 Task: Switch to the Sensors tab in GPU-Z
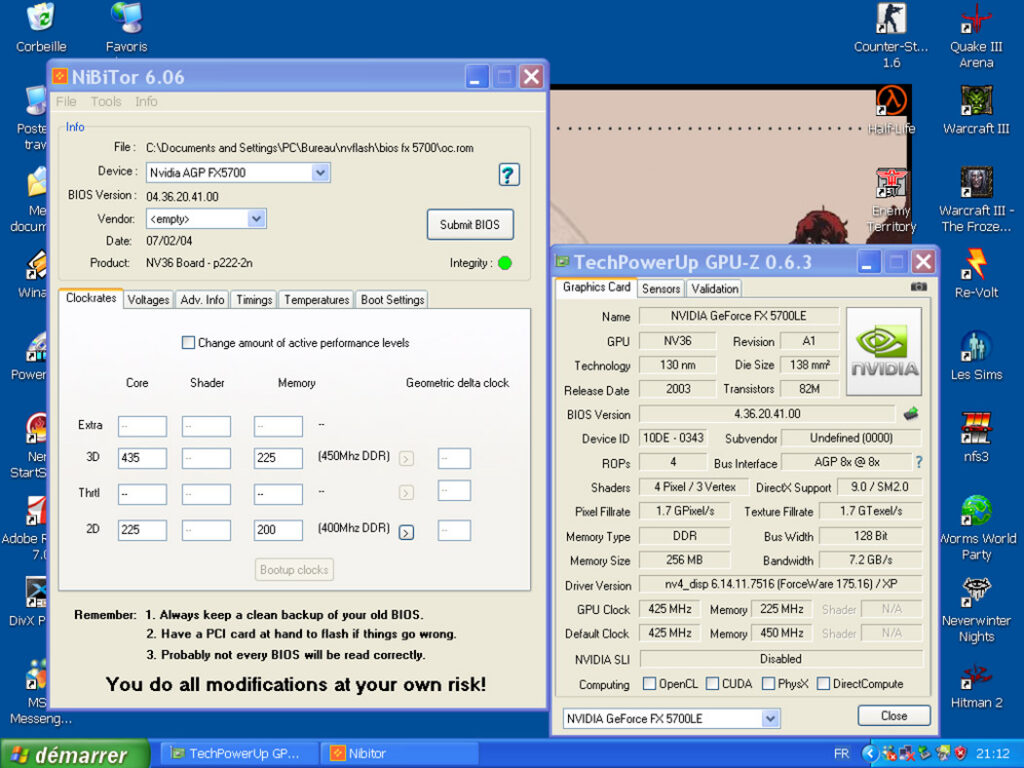click(660, 289)
